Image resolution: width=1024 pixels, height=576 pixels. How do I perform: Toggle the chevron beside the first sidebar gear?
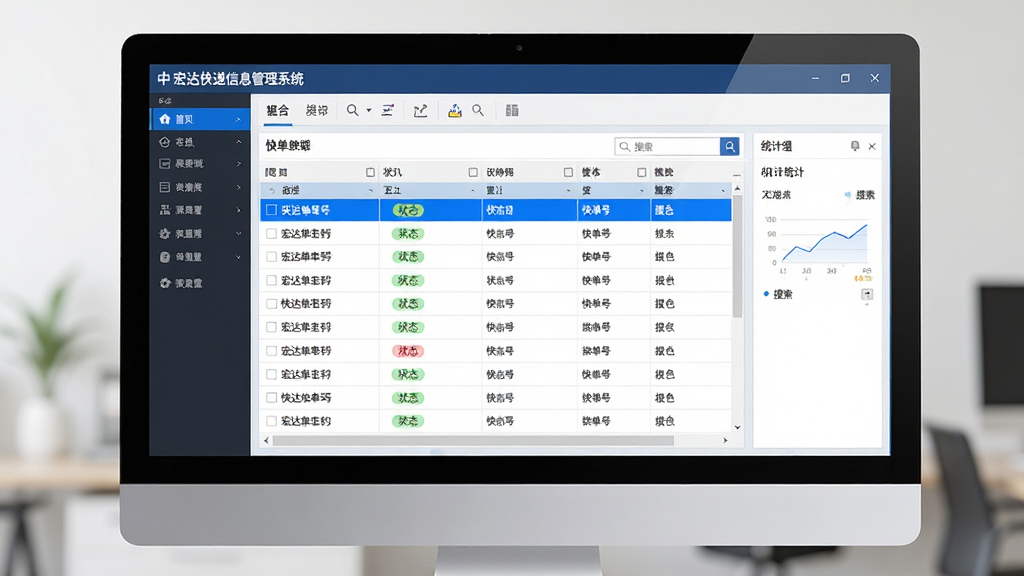point(239,234)
